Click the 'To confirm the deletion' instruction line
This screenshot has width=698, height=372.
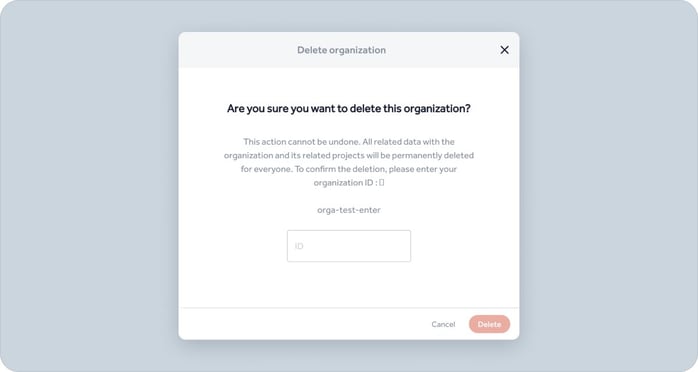point(376,169)
